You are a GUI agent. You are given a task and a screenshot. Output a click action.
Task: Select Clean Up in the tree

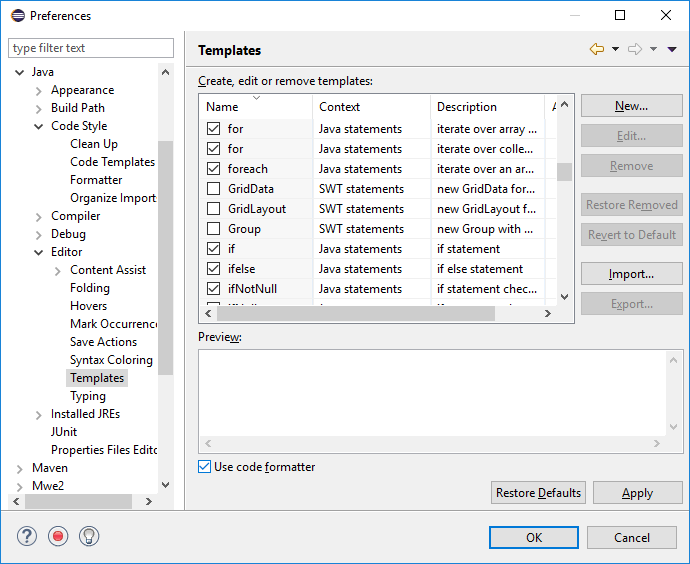click(94, 144)
